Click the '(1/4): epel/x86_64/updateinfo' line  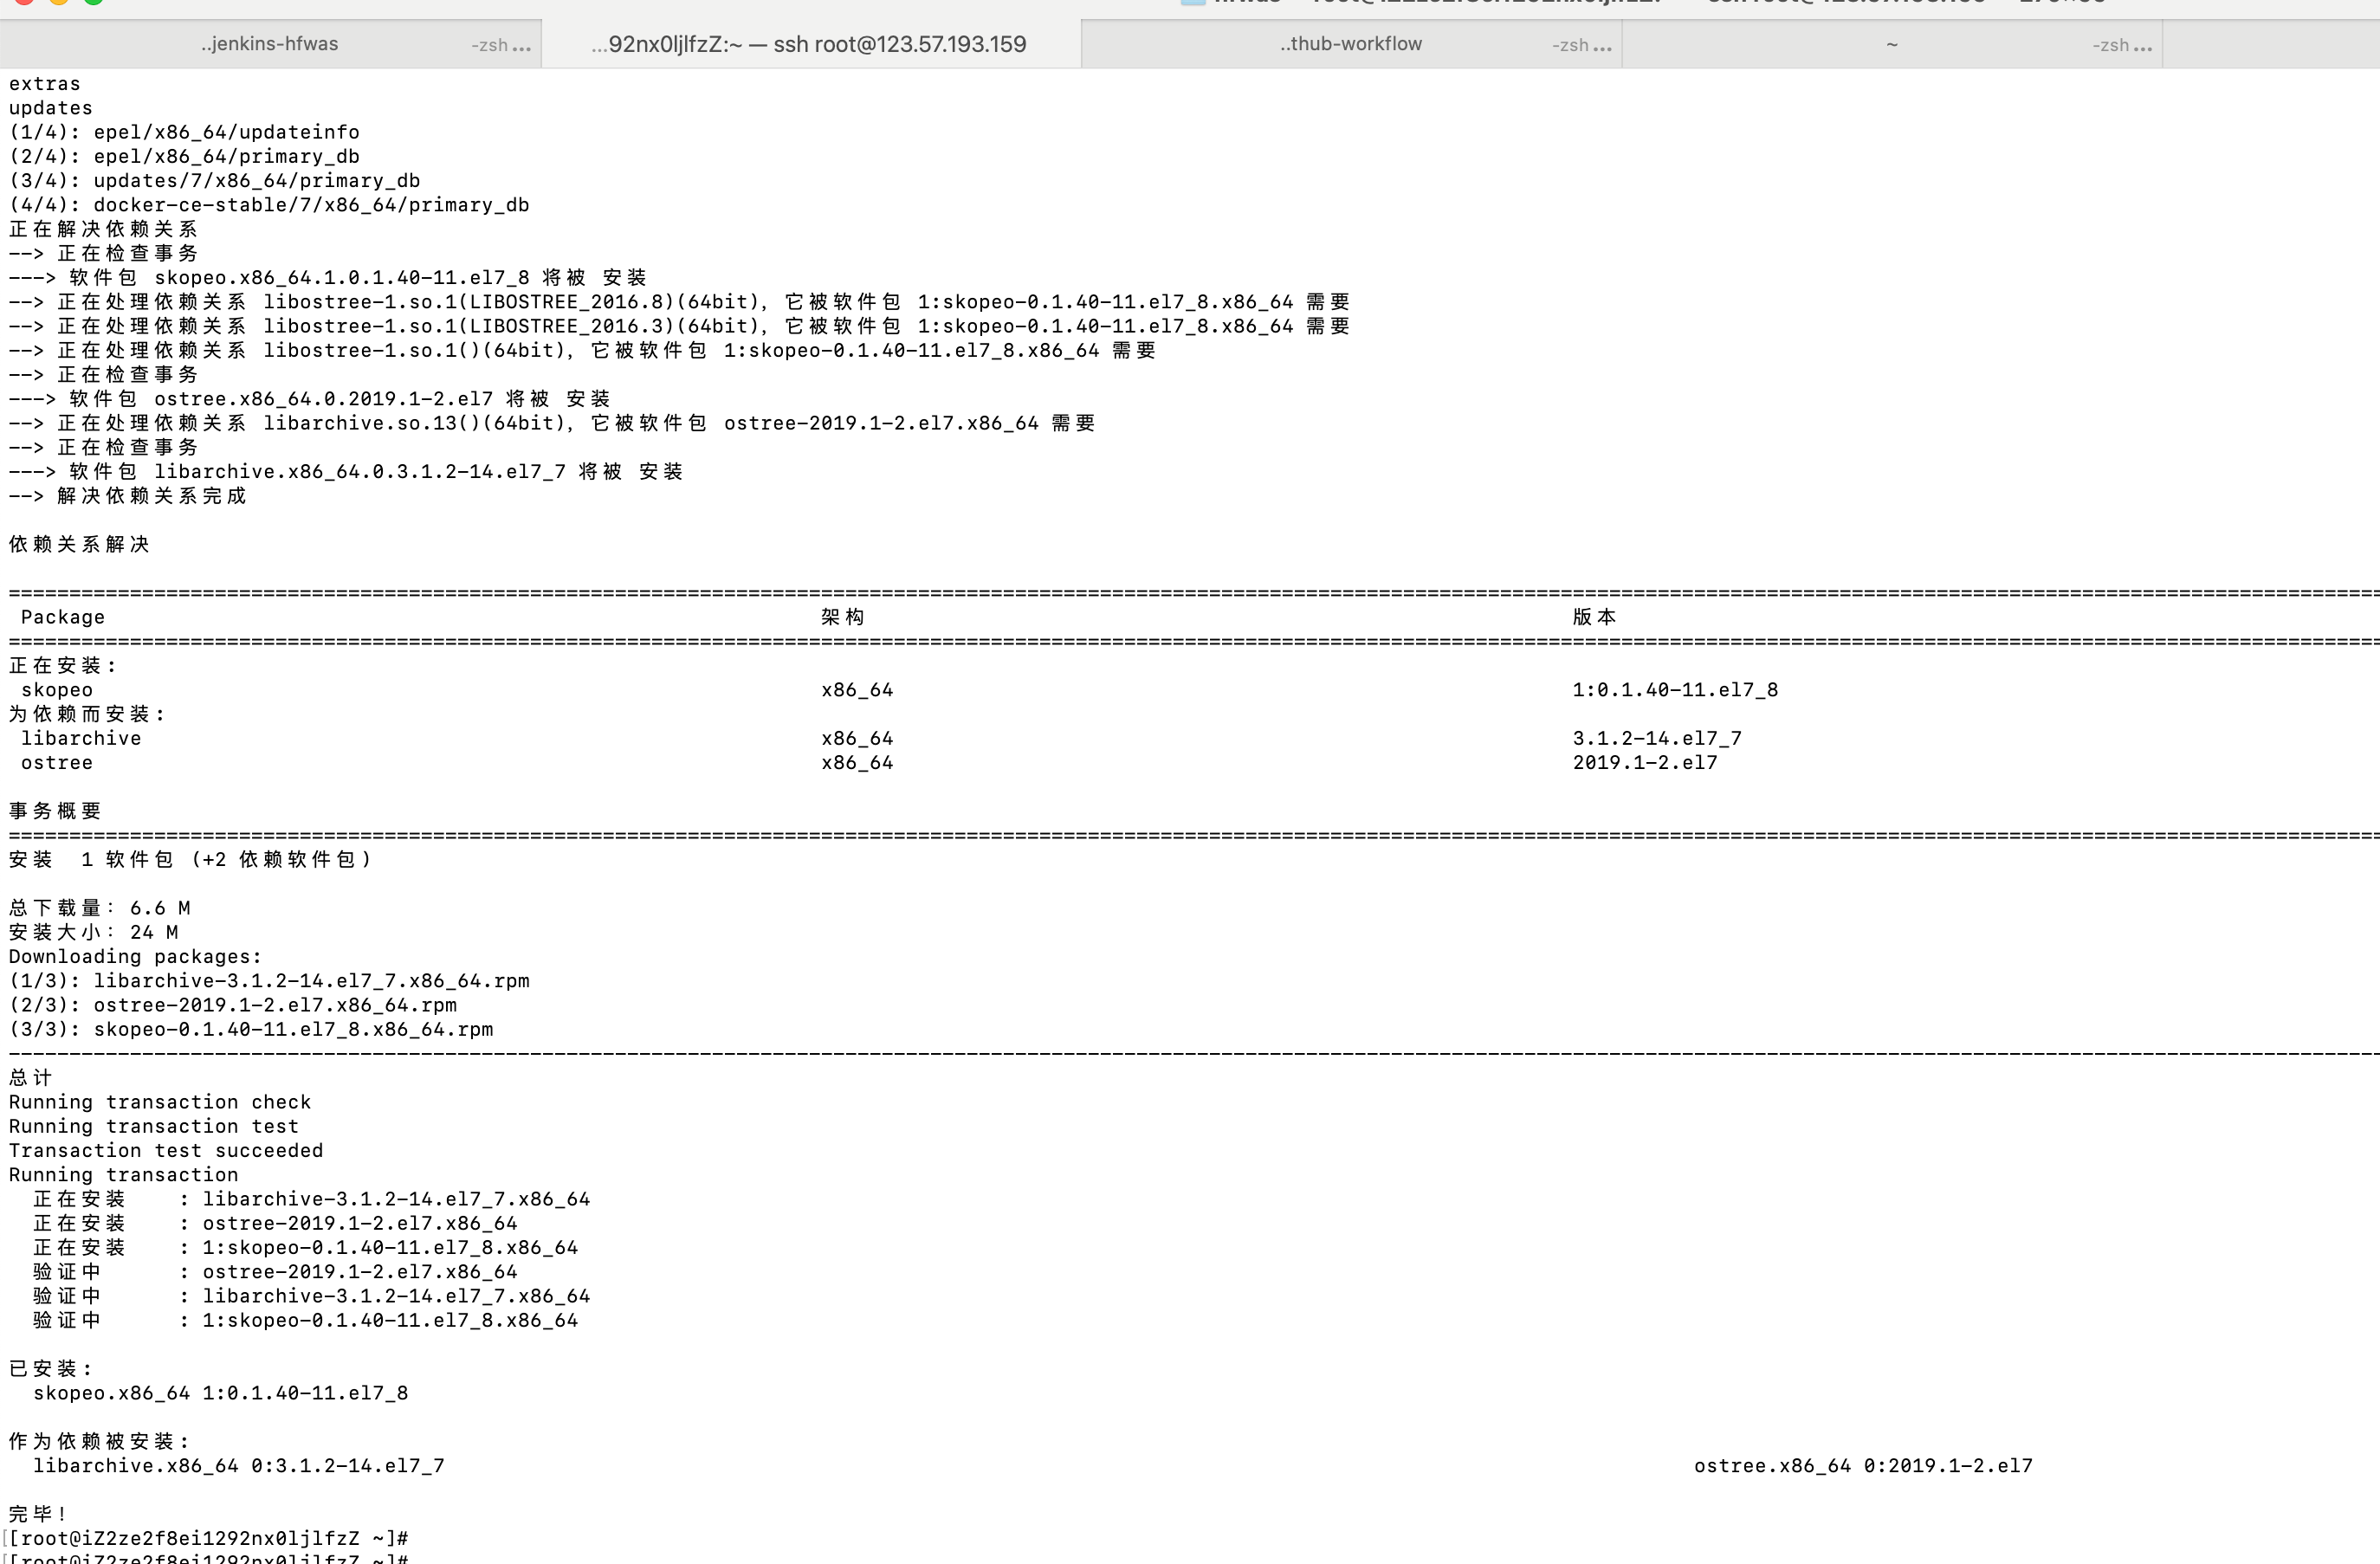coord(184,132)
